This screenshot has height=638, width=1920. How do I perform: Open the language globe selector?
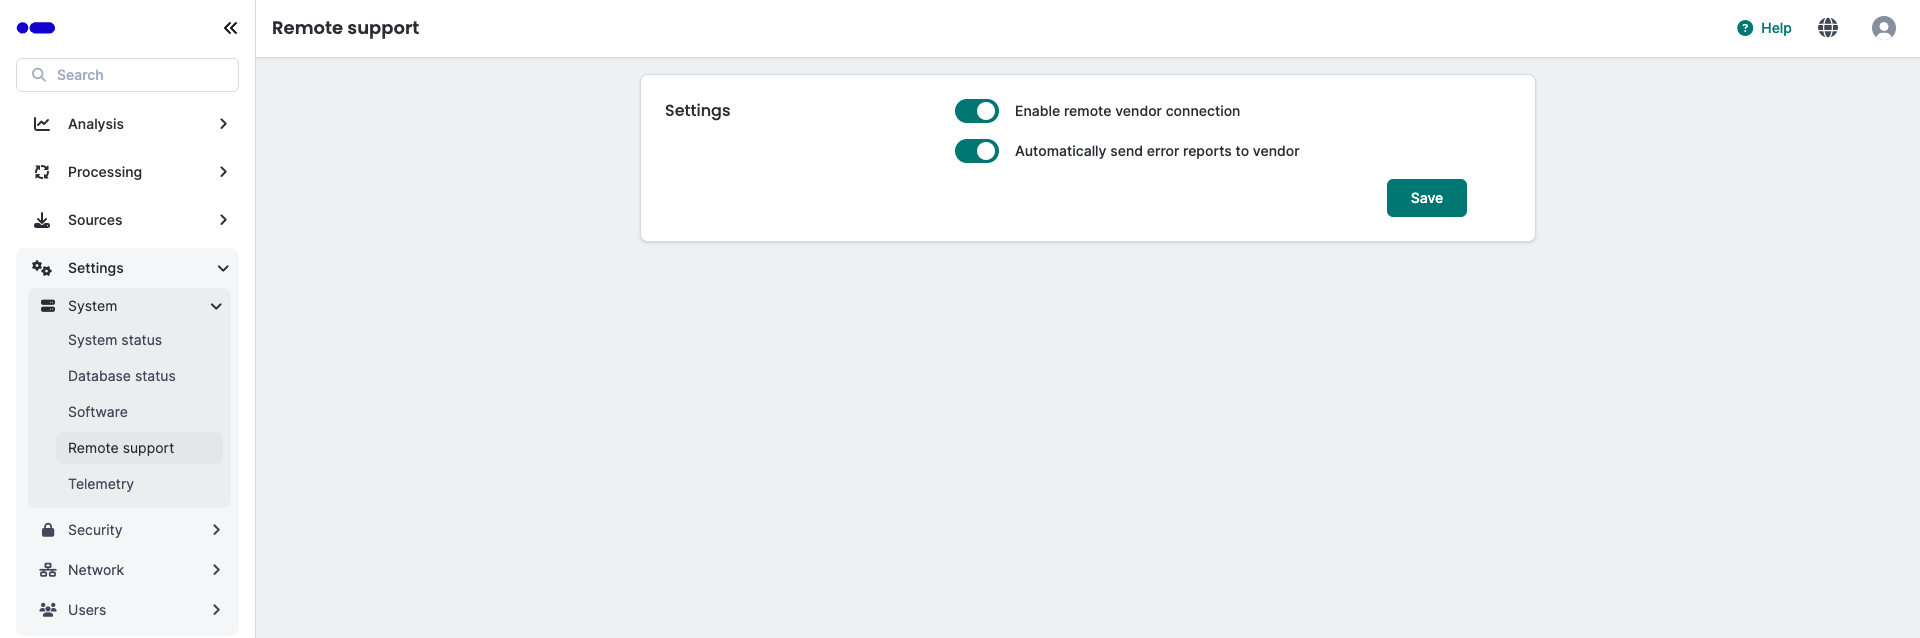pos(1828,27)
